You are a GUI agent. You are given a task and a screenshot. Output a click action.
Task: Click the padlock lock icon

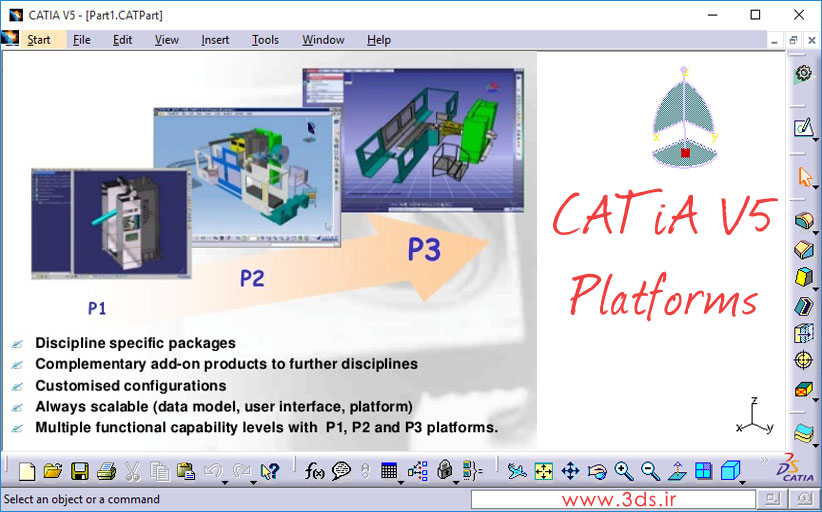(x=445, y=470)
